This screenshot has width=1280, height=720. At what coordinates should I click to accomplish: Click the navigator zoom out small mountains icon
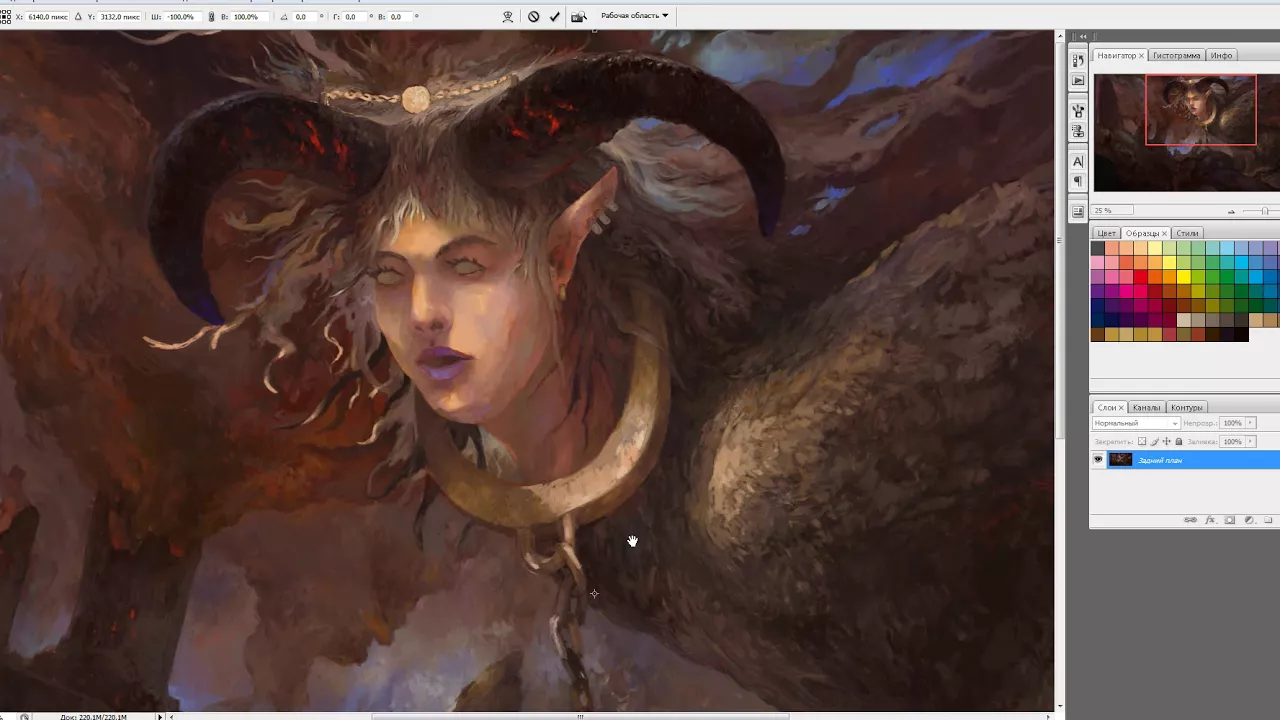[1231, 211]
